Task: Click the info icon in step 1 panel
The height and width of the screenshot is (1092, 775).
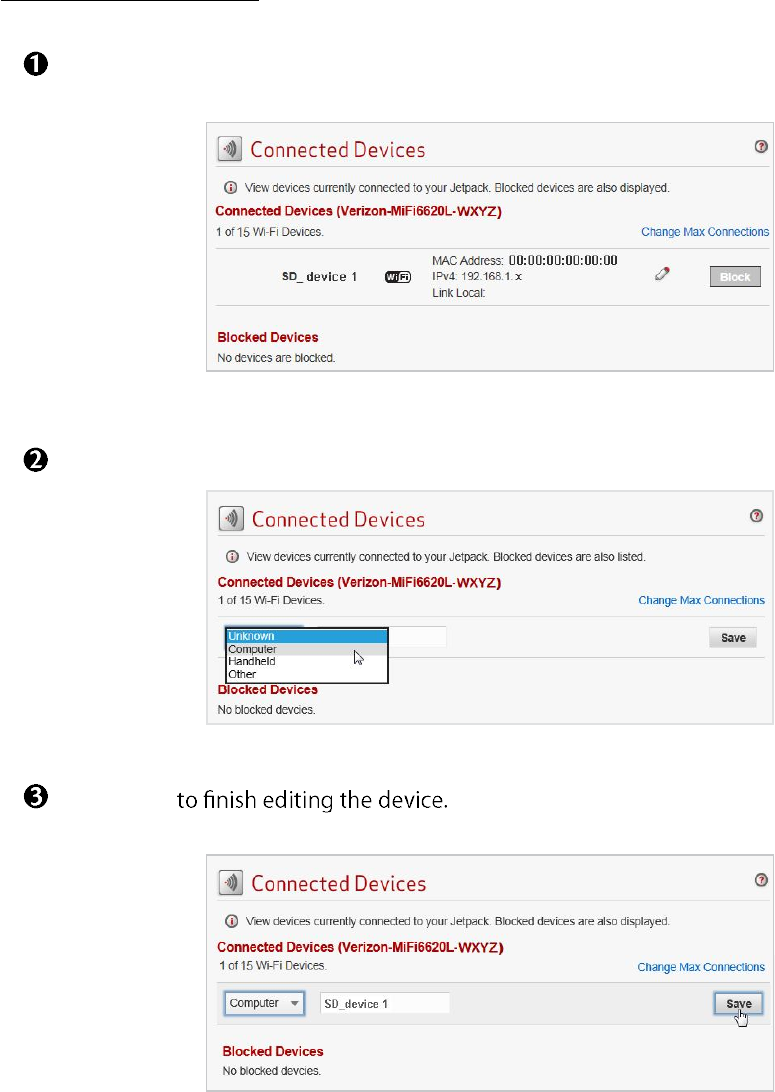Action: [x=231, y=187]
